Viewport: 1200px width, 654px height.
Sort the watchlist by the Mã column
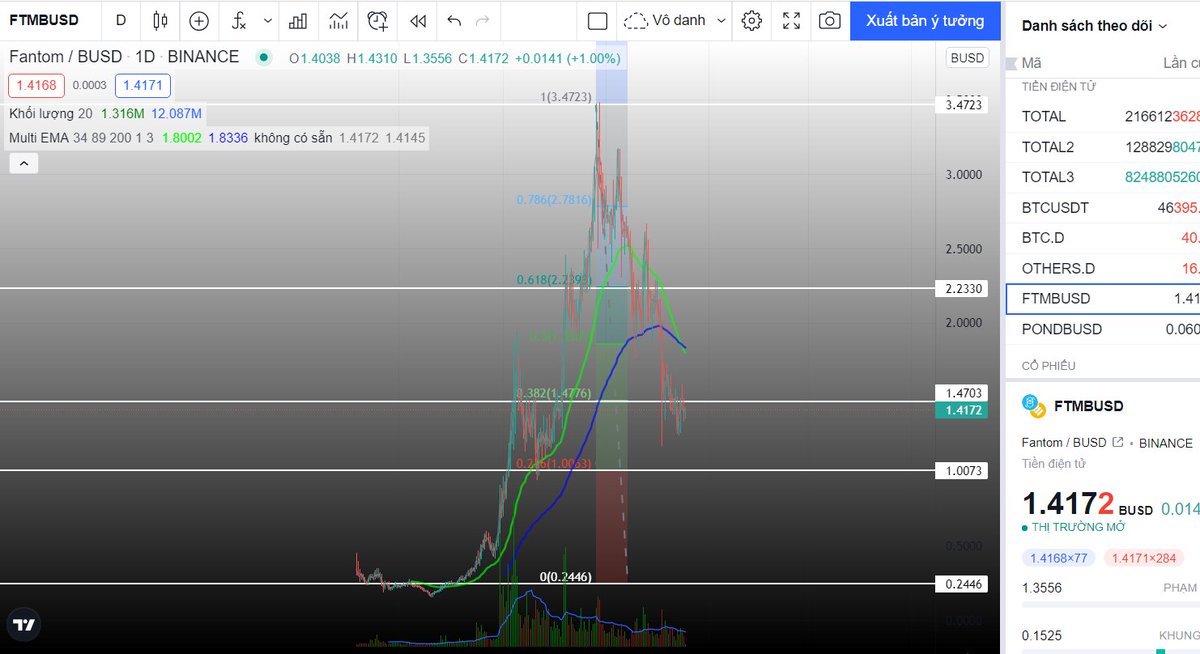tap(1031, 63)
